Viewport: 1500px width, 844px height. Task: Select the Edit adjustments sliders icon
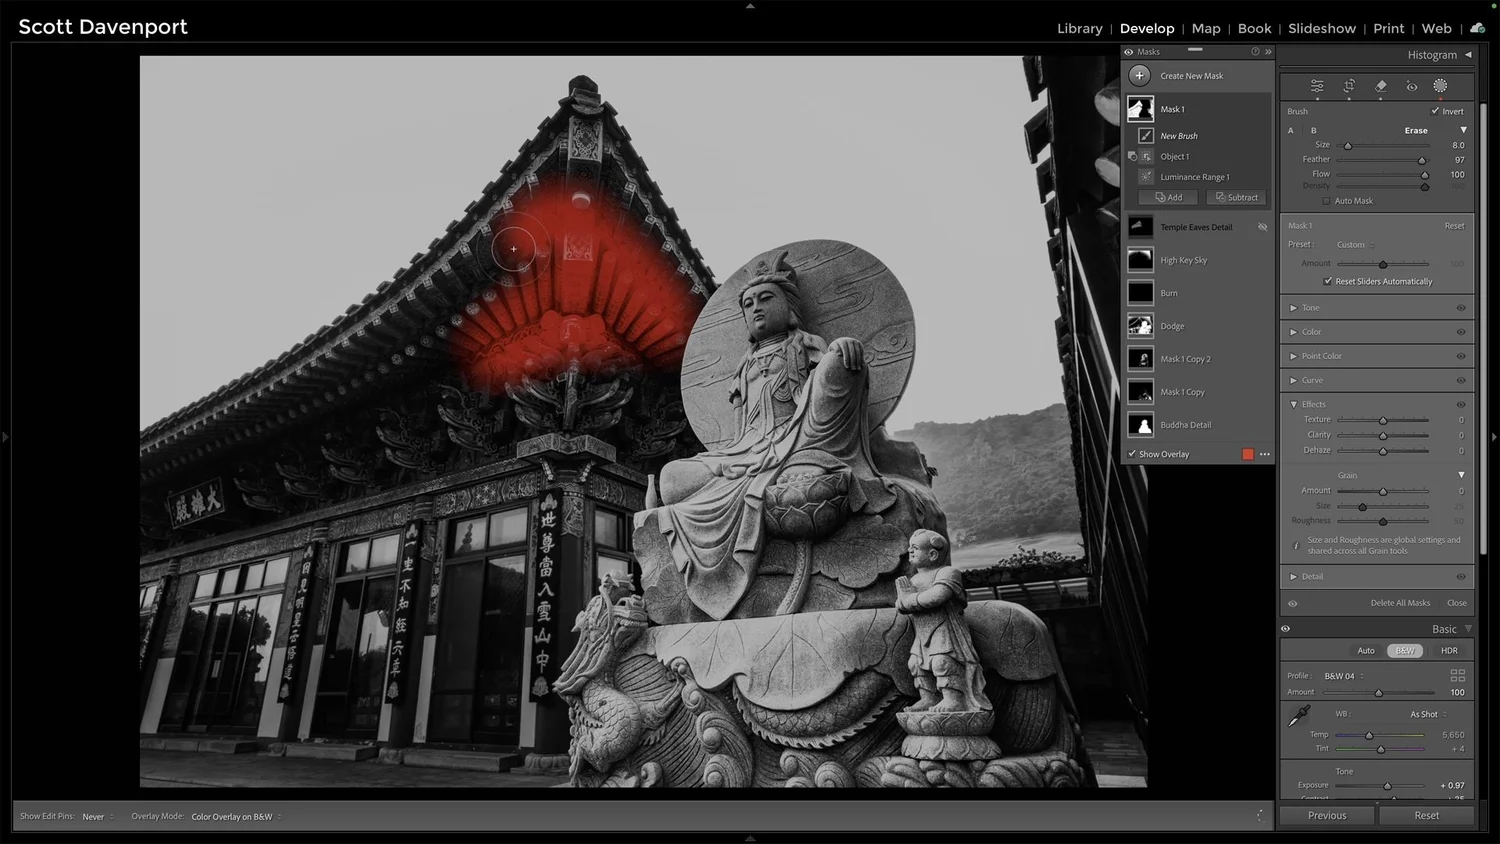click(1317, 86)
